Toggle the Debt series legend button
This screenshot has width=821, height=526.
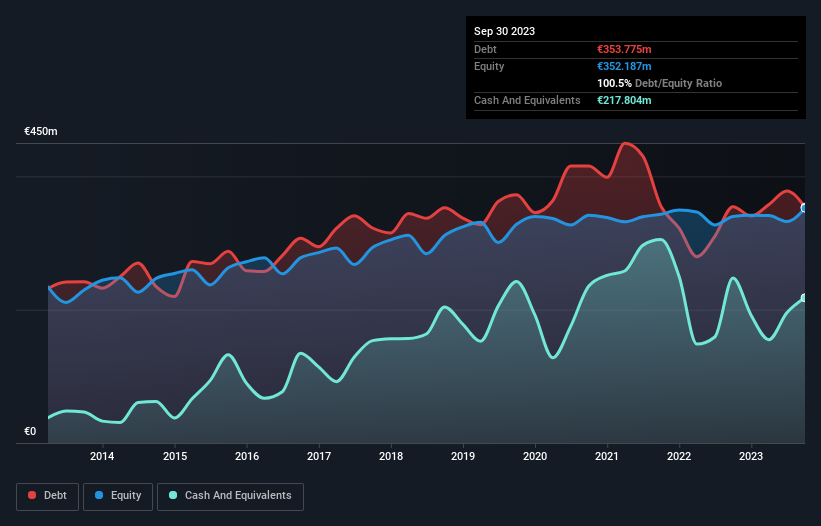coord(47,496)
